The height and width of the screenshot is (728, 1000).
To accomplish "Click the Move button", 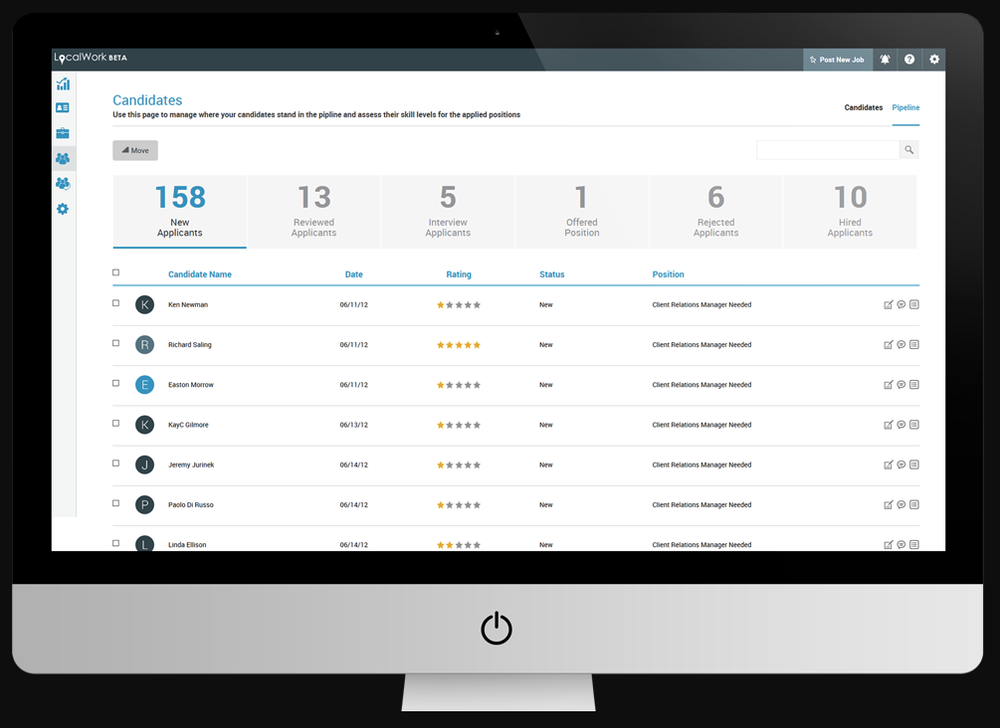I will (x=135, y=150).
